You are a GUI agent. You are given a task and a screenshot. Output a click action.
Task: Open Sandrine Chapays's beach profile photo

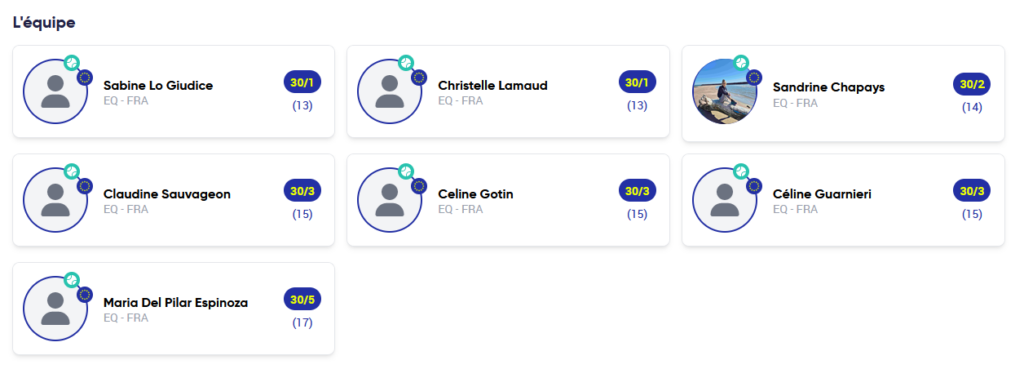click(725, 91)
